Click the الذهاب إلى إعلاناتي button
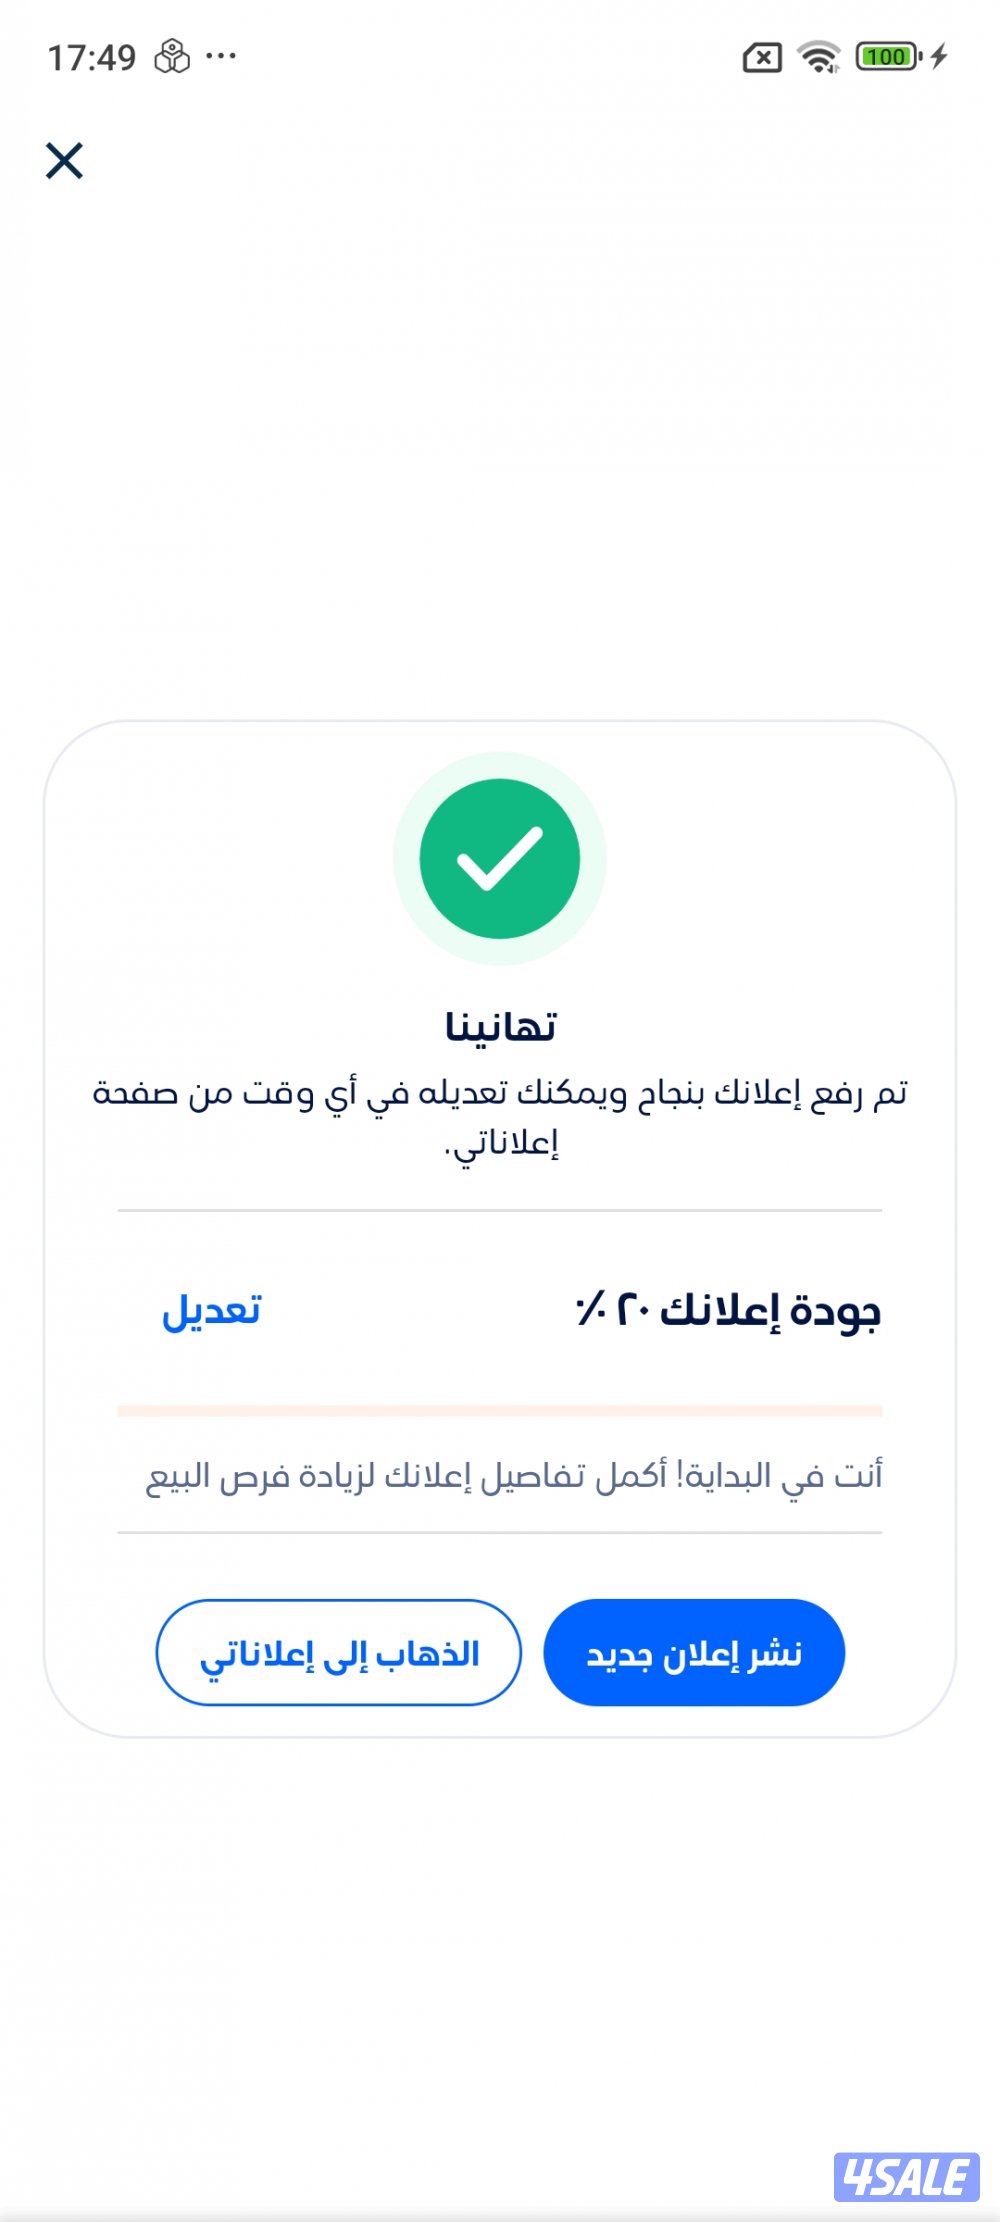1000x2222 pixels. [339, 1653]
